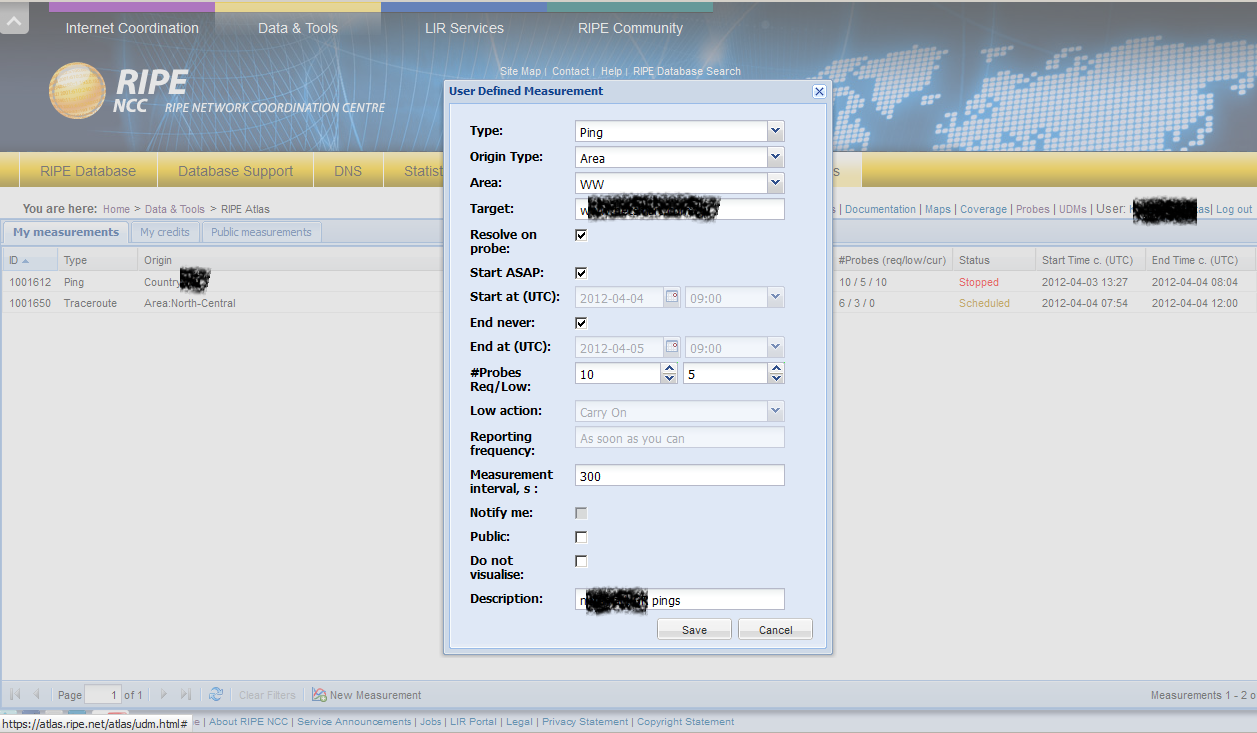The image size is (1257, 733).
Task: Decrease the requested probes count
Action: click(669, 378)
